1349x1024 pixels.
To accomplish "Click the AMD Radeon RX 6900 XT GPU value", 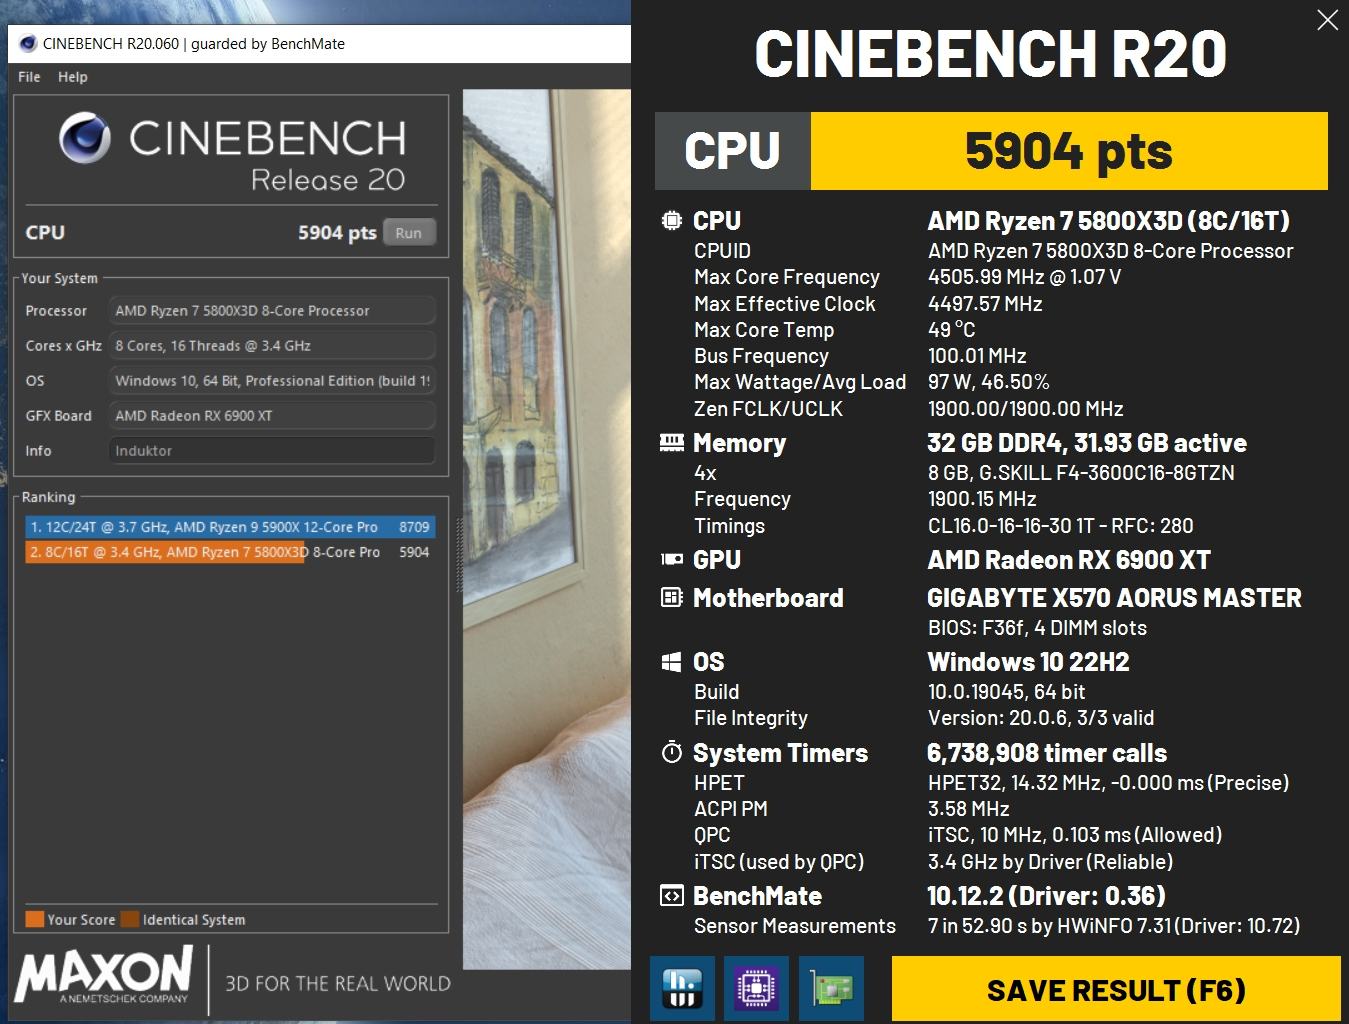I will (1069, 560).
